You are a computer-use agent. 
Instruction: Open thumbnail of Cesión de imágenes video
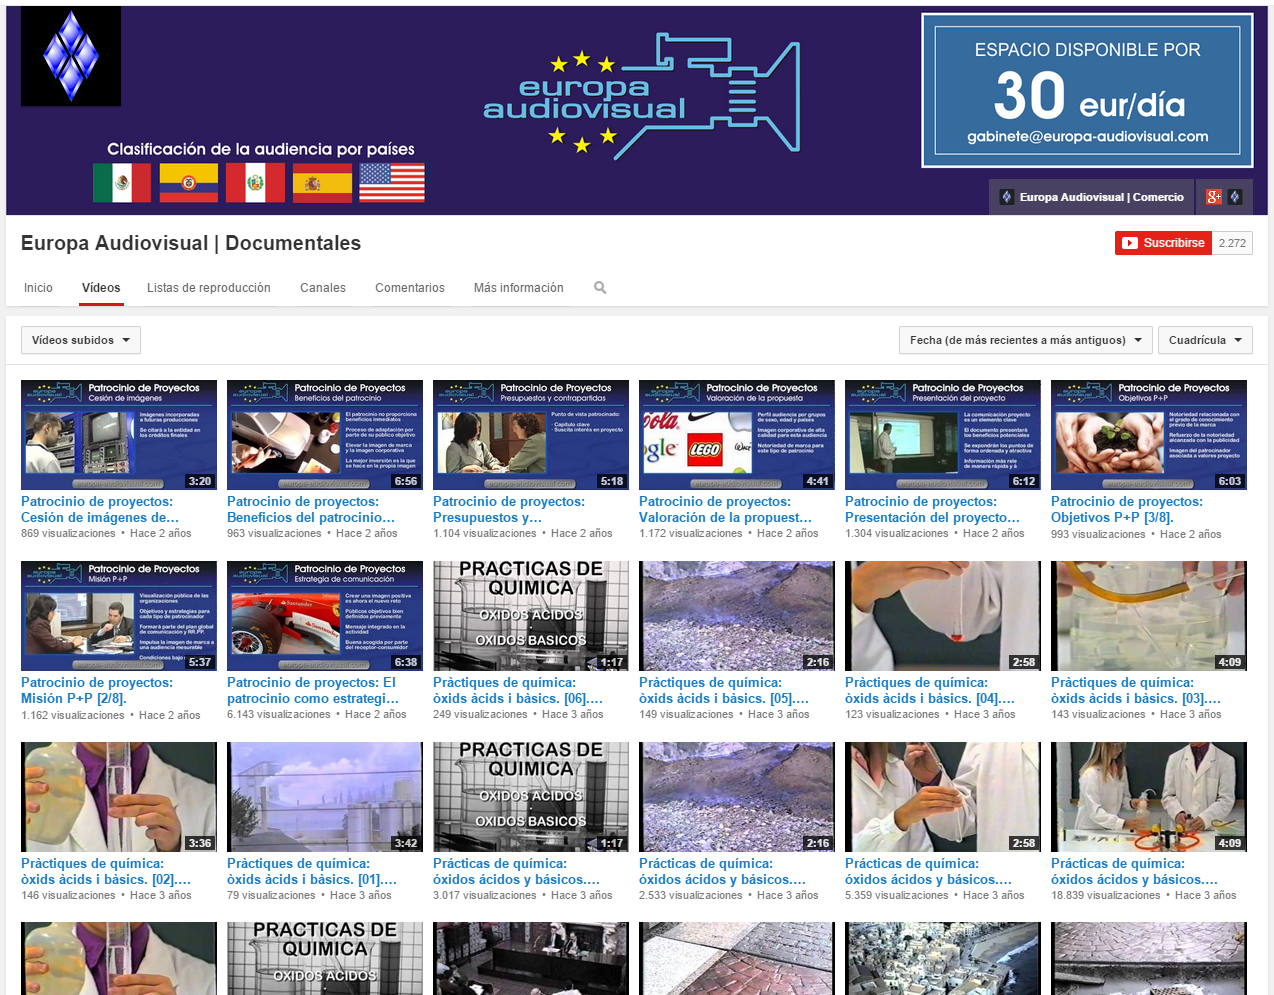[x=119, y=435]
